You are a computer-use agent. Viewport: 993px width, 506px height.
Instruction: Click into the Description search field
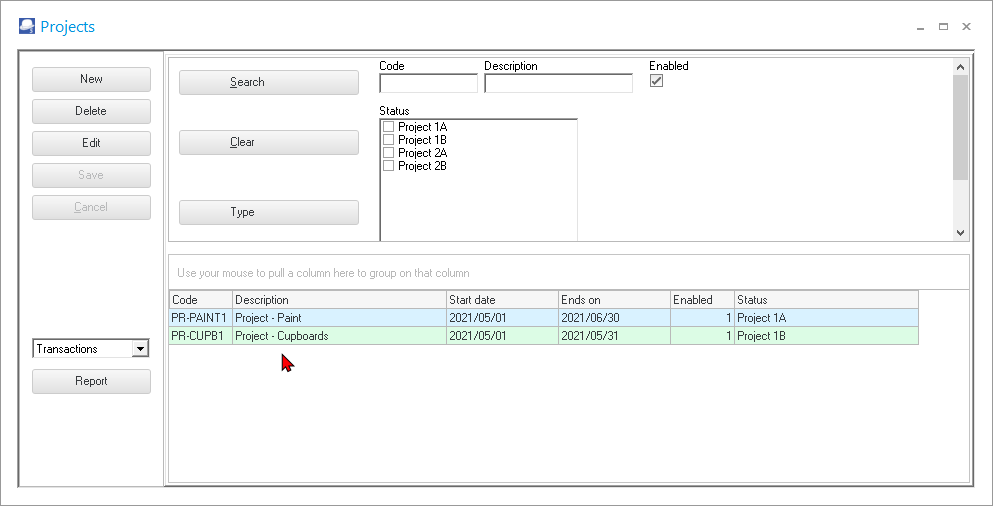(558, 83)
